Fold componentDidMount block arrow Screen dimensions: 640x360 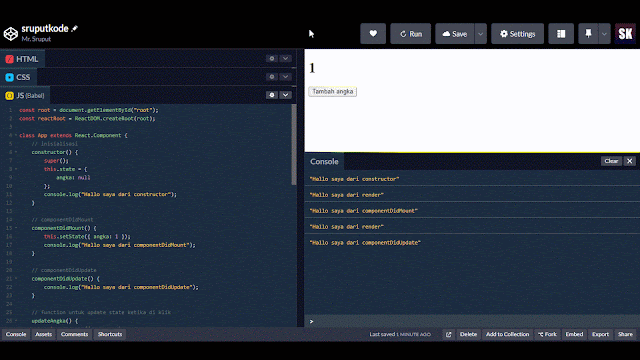(16, 228)
